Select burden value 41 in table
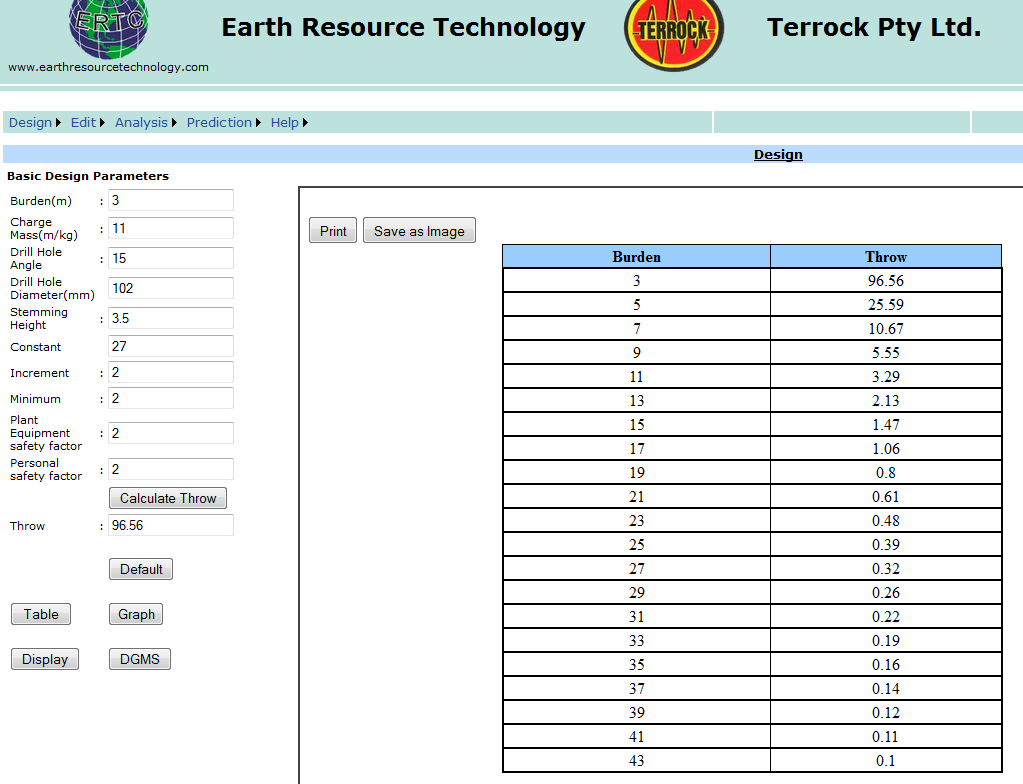The height and width of the screenshot is (784, 1023). [636, 737]
